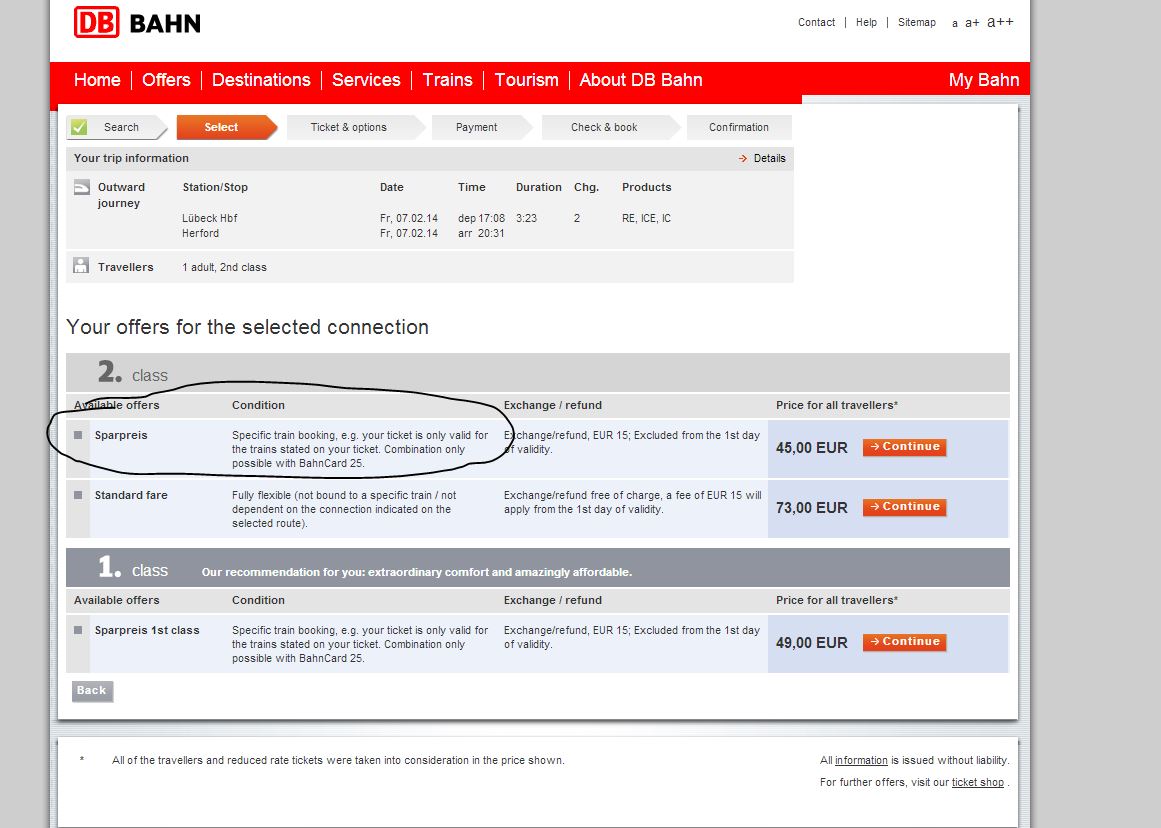Click the Outward journey train icon
The width and height of the screenshot is (1161, 828).
(81, 188)
